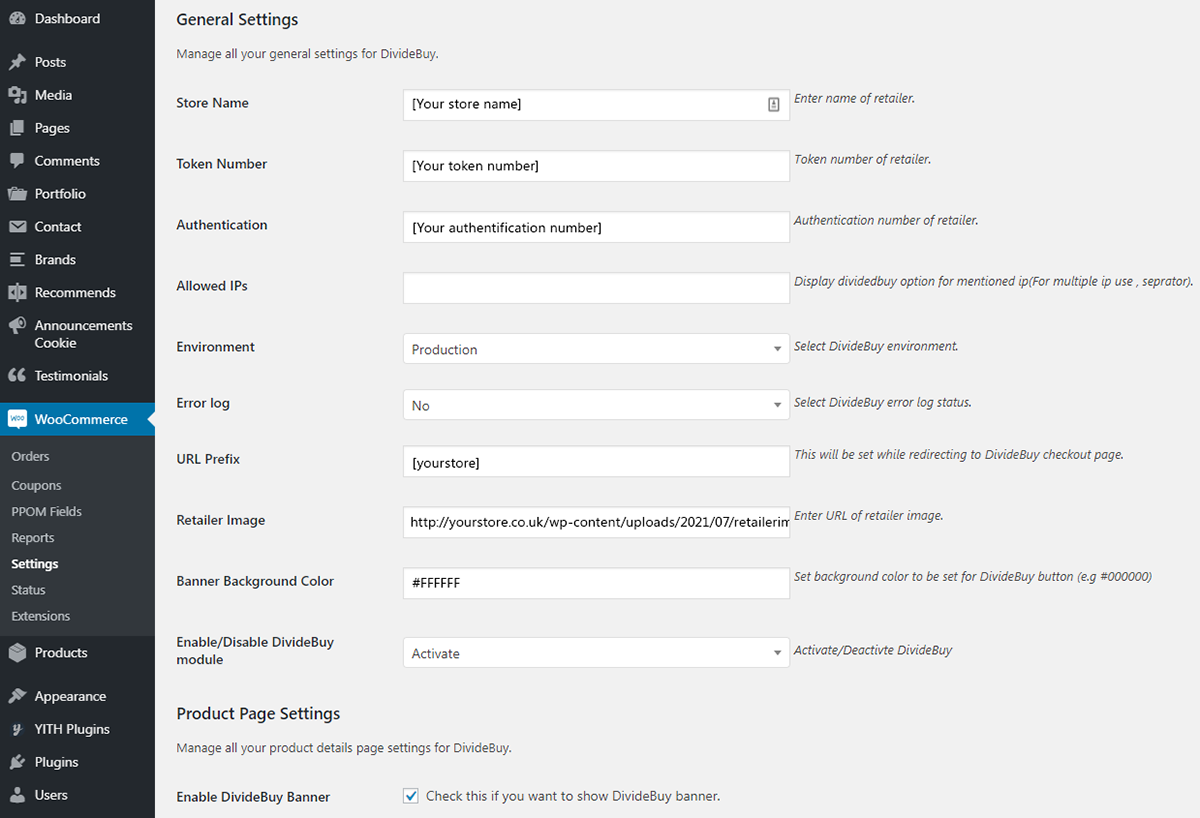Click the Banner Background Color field

coord(596,583)
